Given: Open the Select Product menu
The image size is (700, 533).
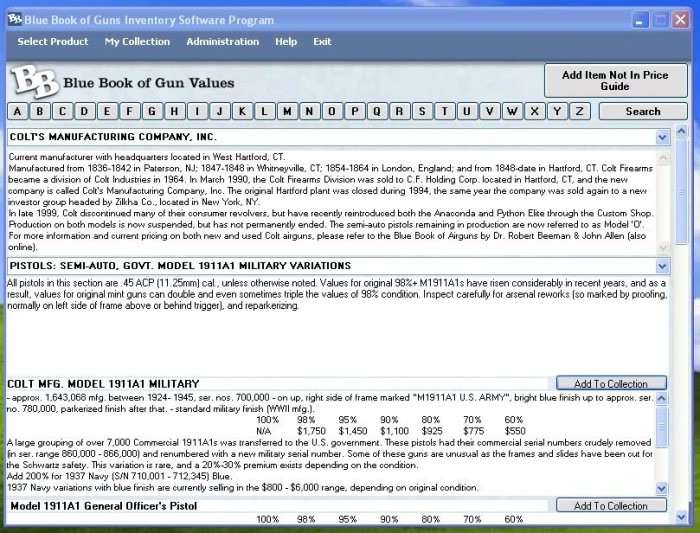Looking at the screenshot, I should 53,42.
